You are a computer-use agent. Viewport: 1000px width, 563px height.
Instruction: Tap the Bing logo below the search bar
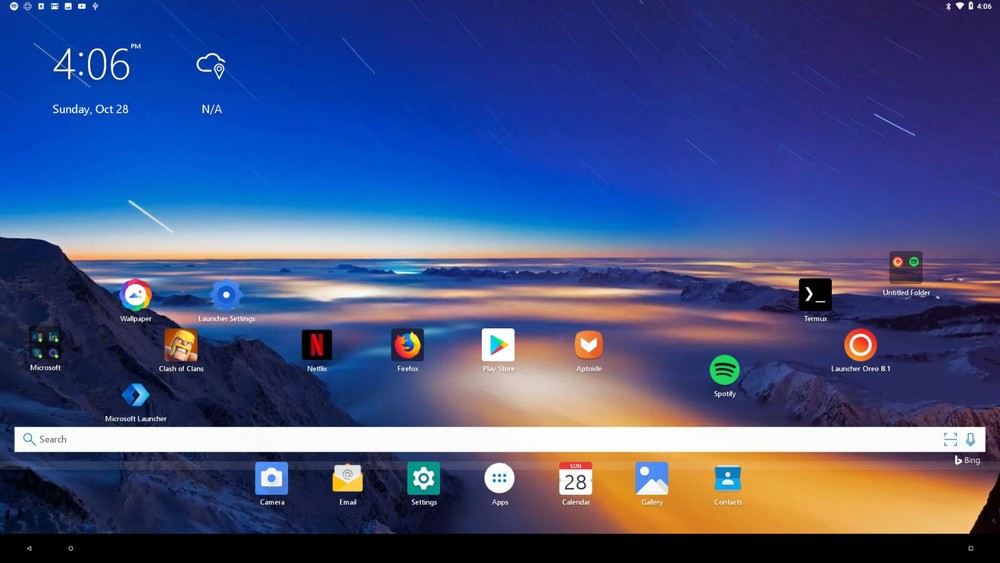coord(967,460)
